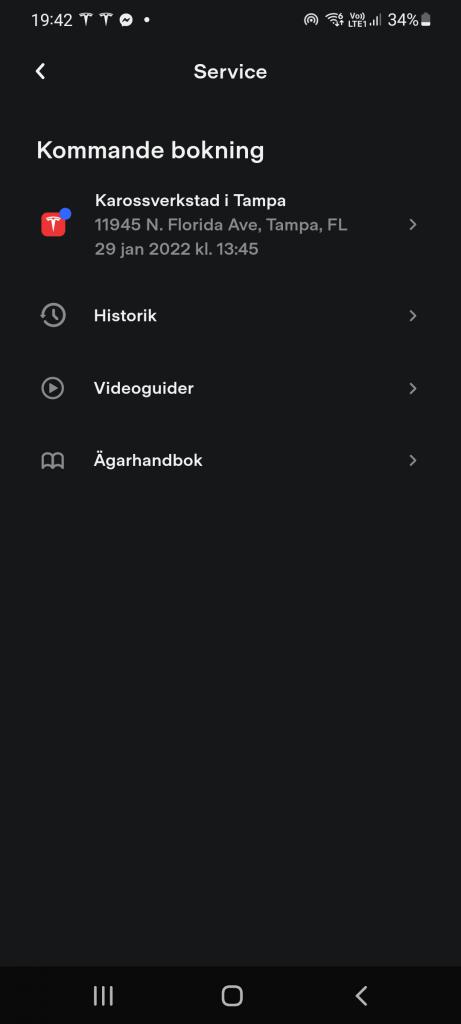Tap the first Tesla notification icon

coord(86,20)
